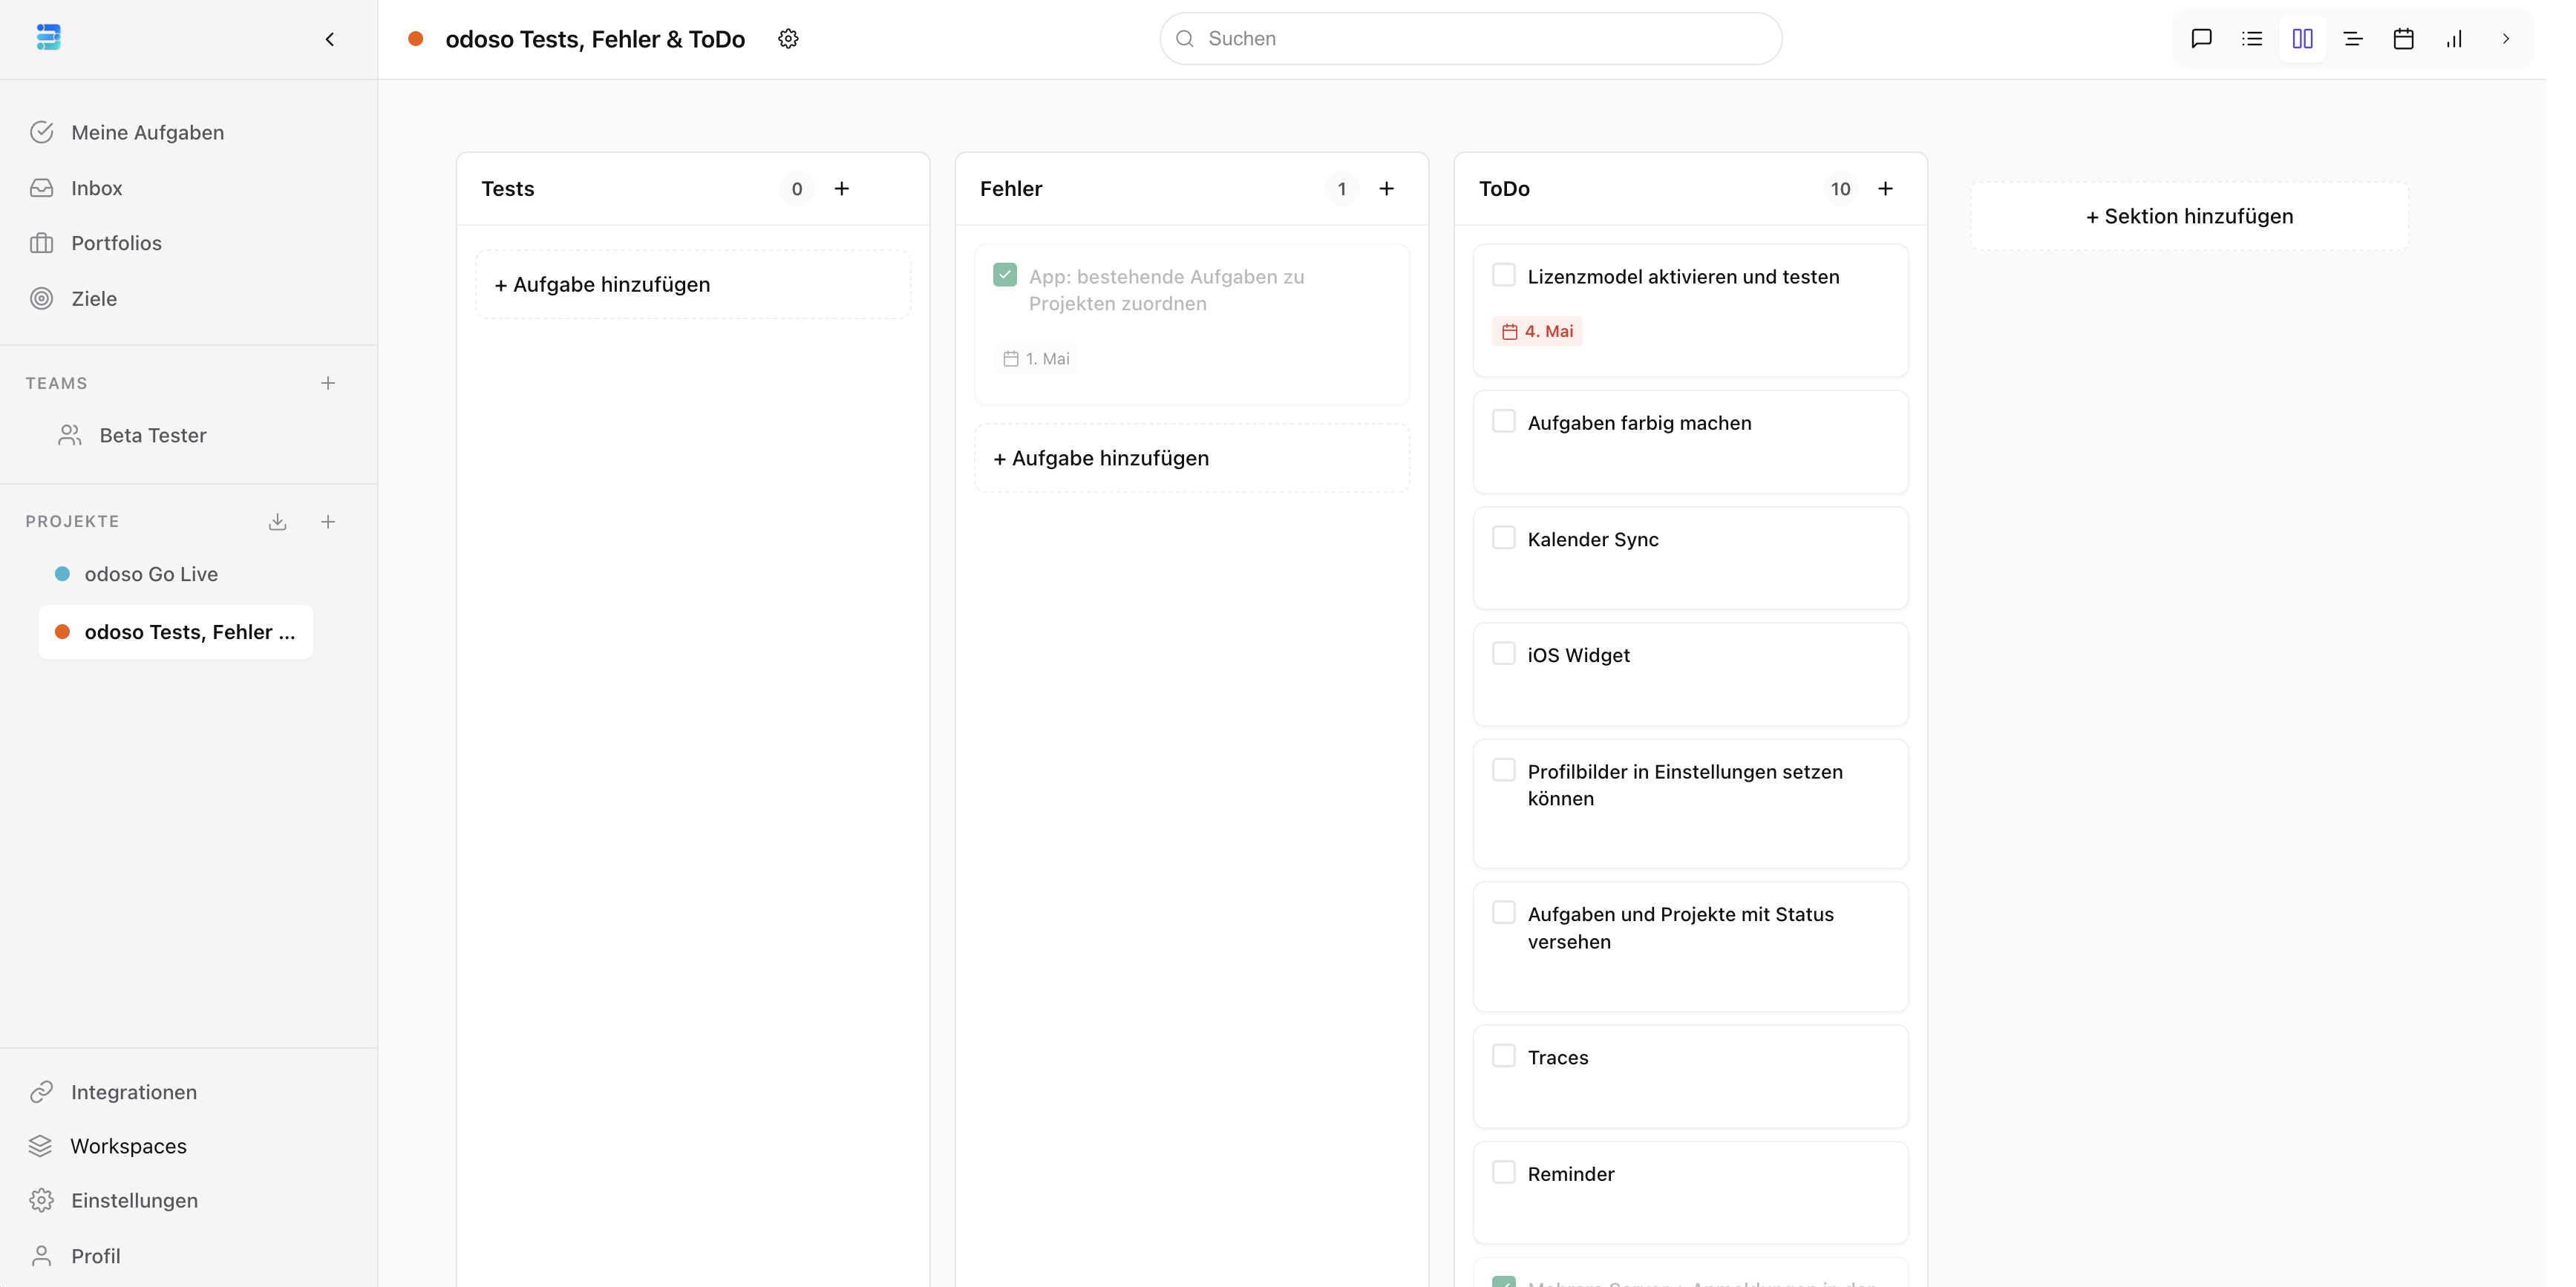Check Profilbilder in Einstellungen task checkbox

coord(1503,770)
